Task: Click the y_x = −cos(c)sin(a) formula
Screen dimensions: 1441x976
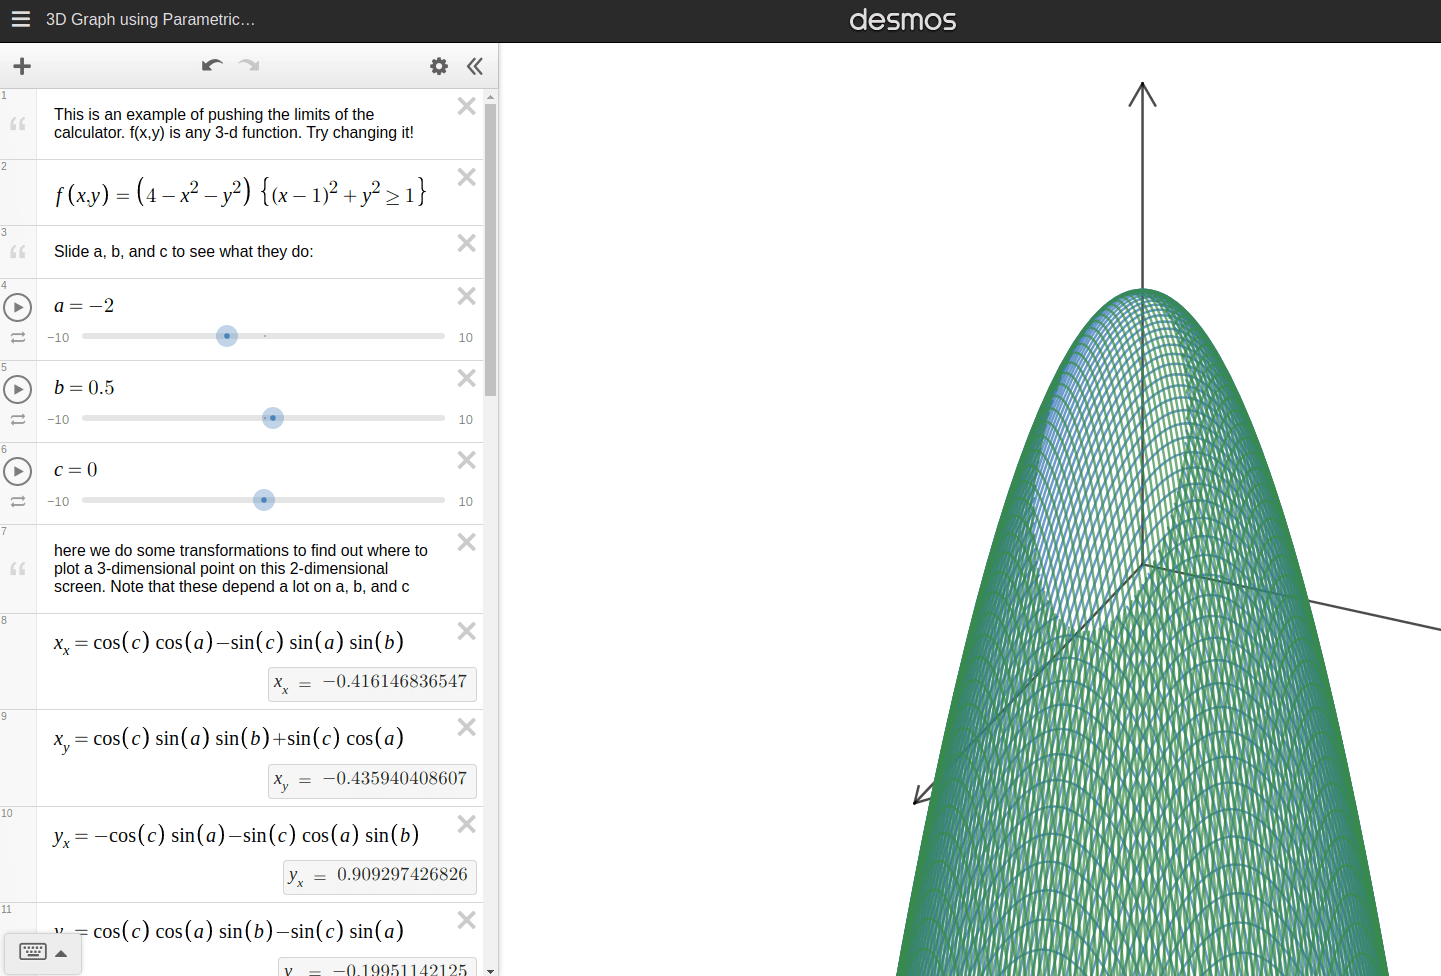Action: pos(237,836)
